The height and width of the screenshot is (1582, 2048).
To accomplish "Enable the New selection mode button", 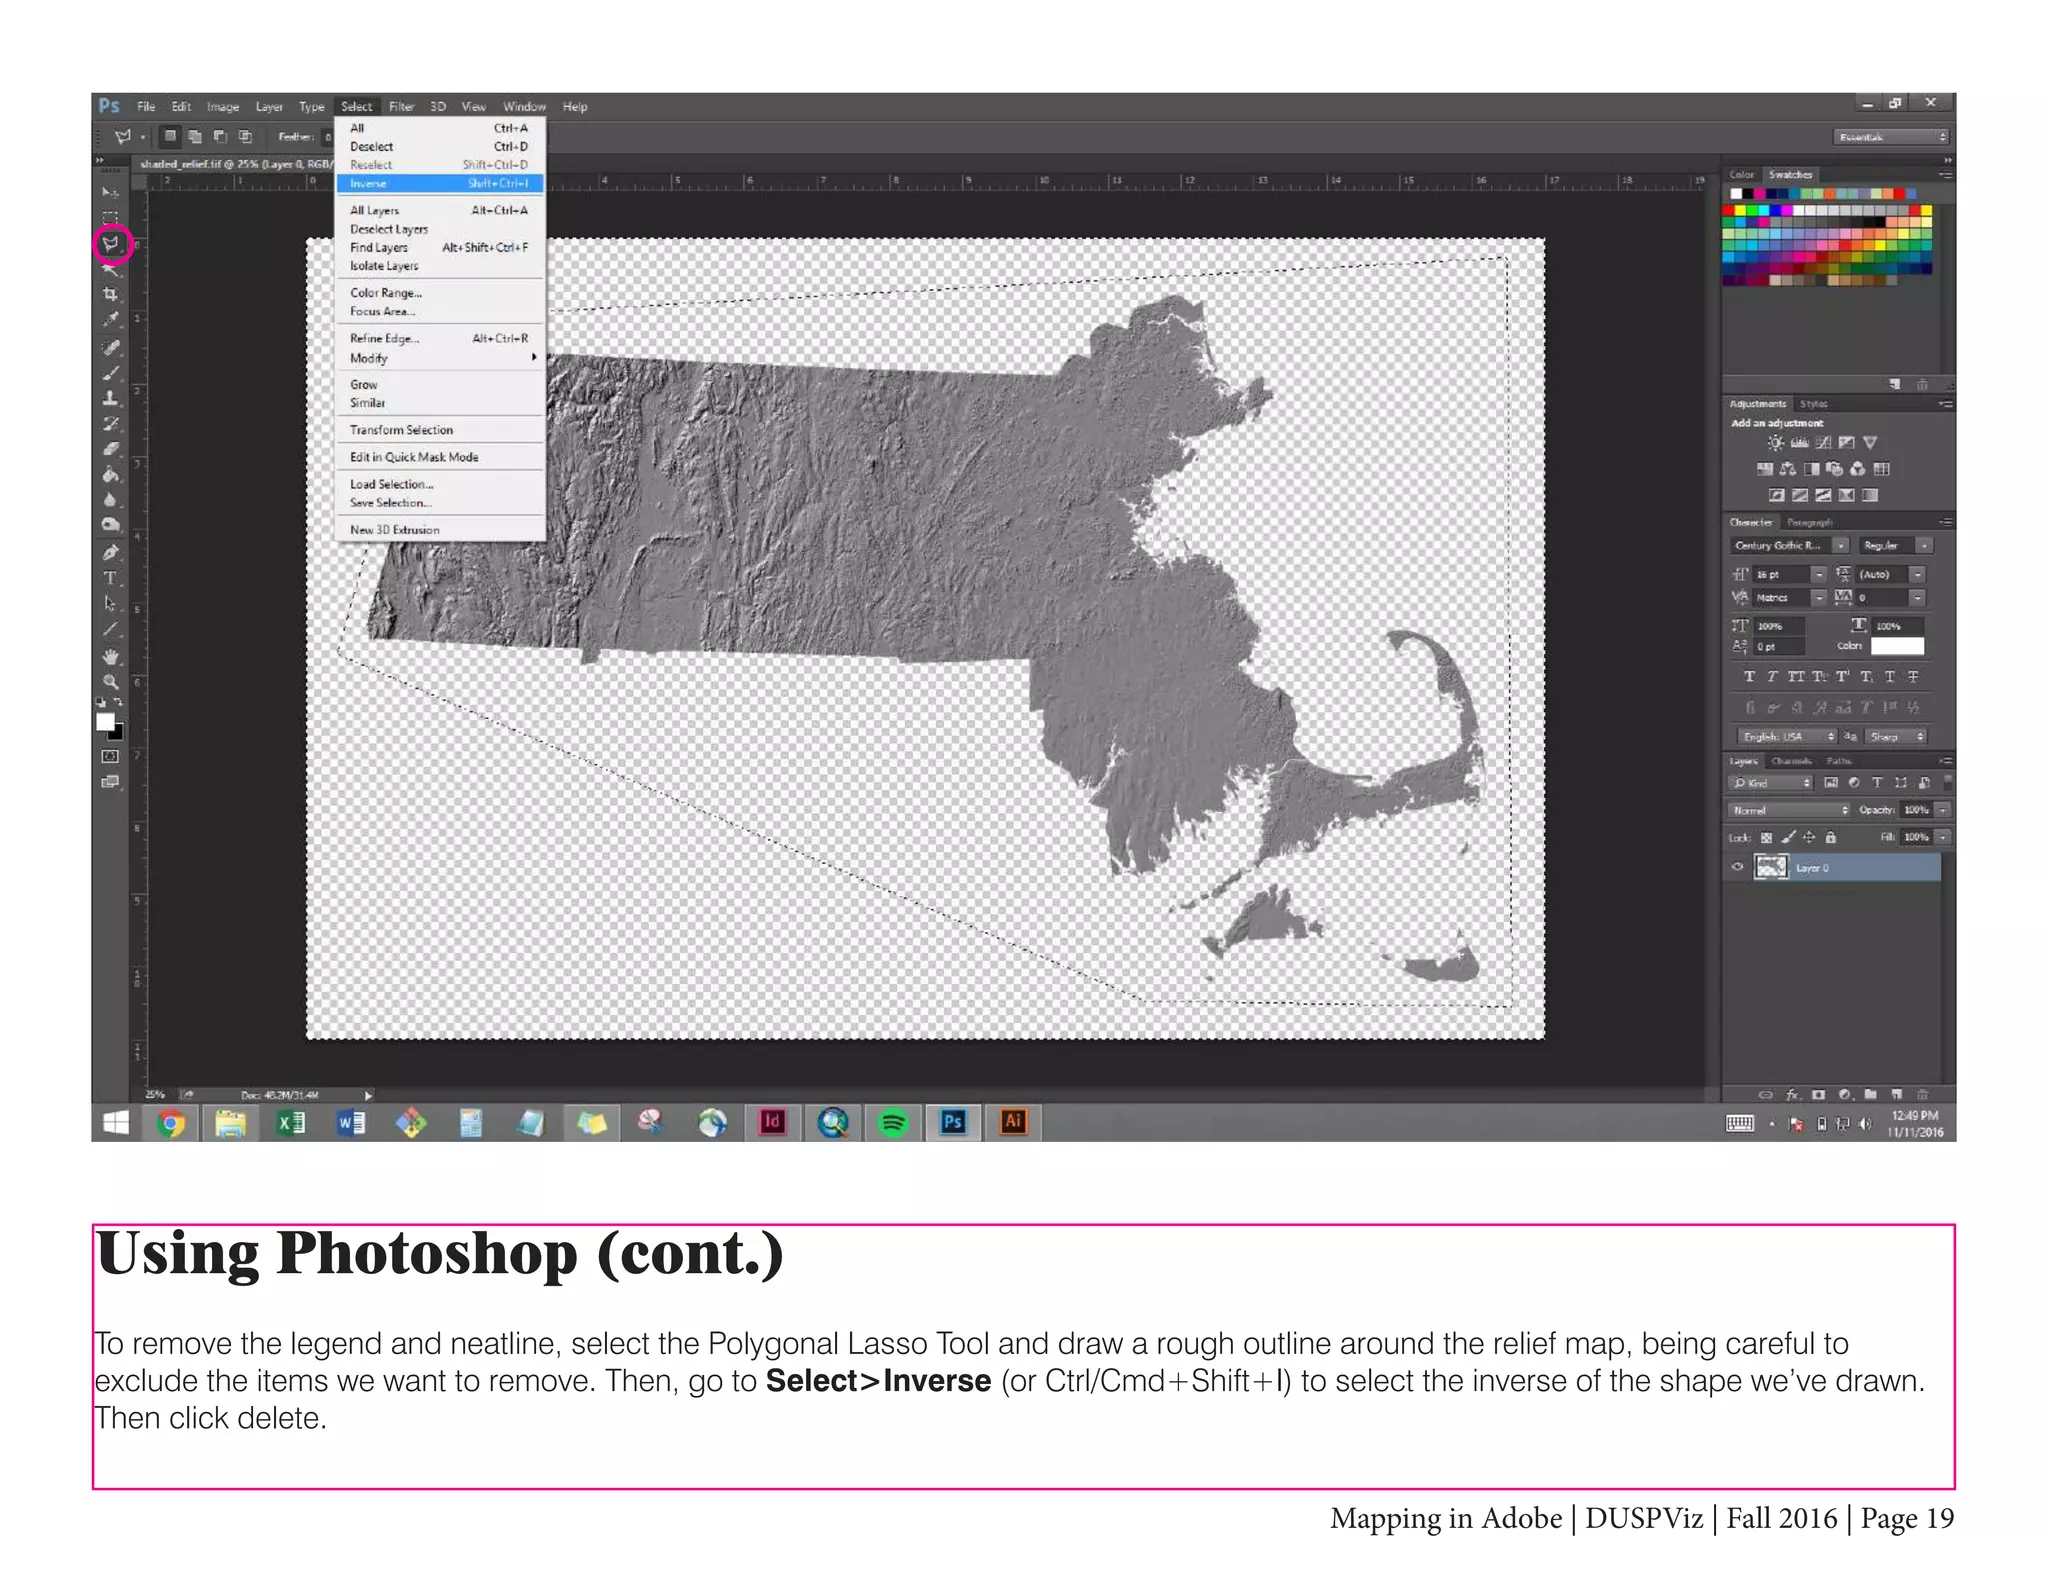I will 170,136.
